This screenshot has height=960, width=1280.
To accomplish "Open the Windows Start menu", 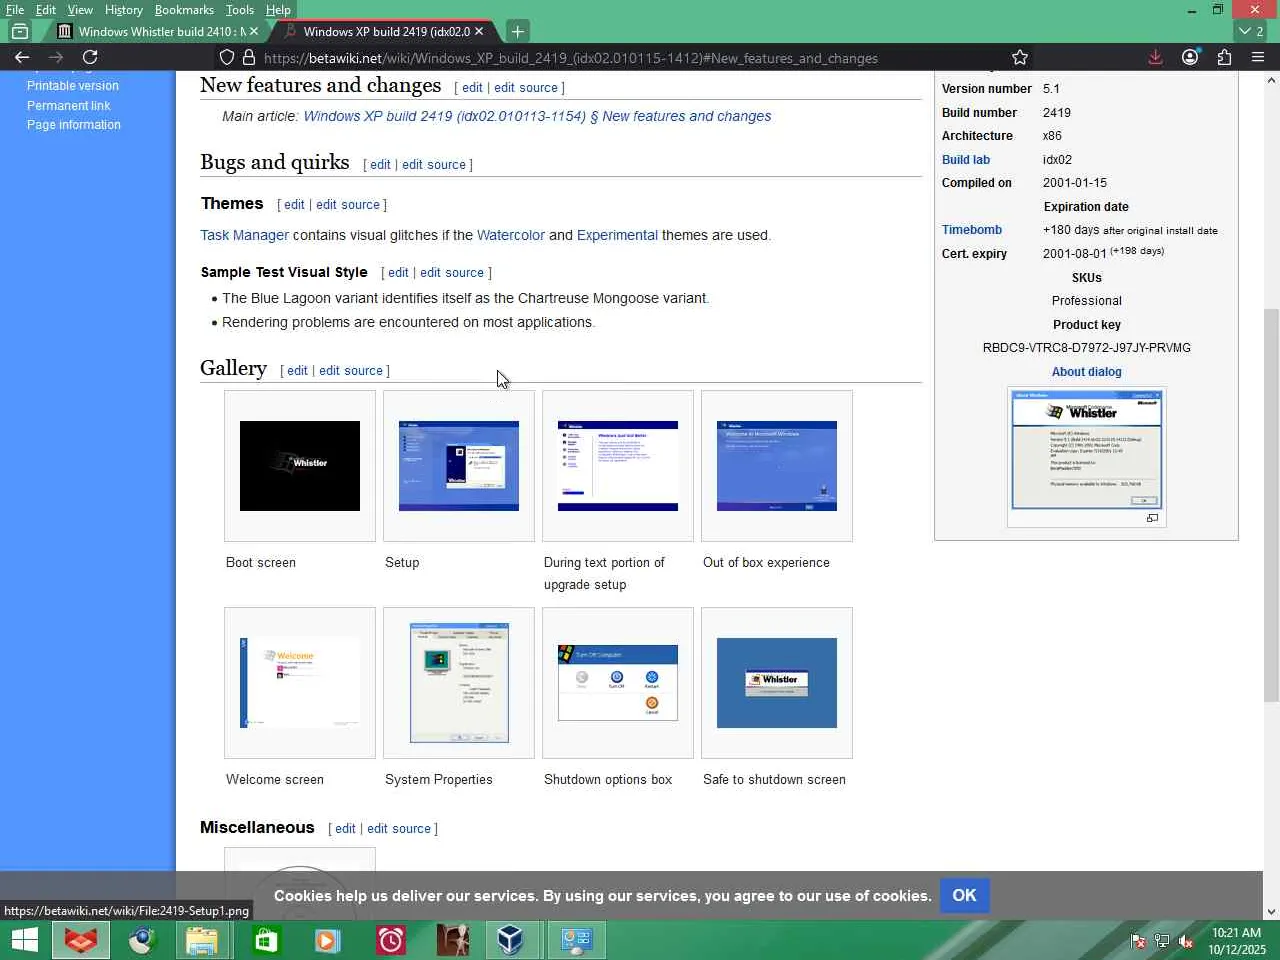I will click(25, 940).
